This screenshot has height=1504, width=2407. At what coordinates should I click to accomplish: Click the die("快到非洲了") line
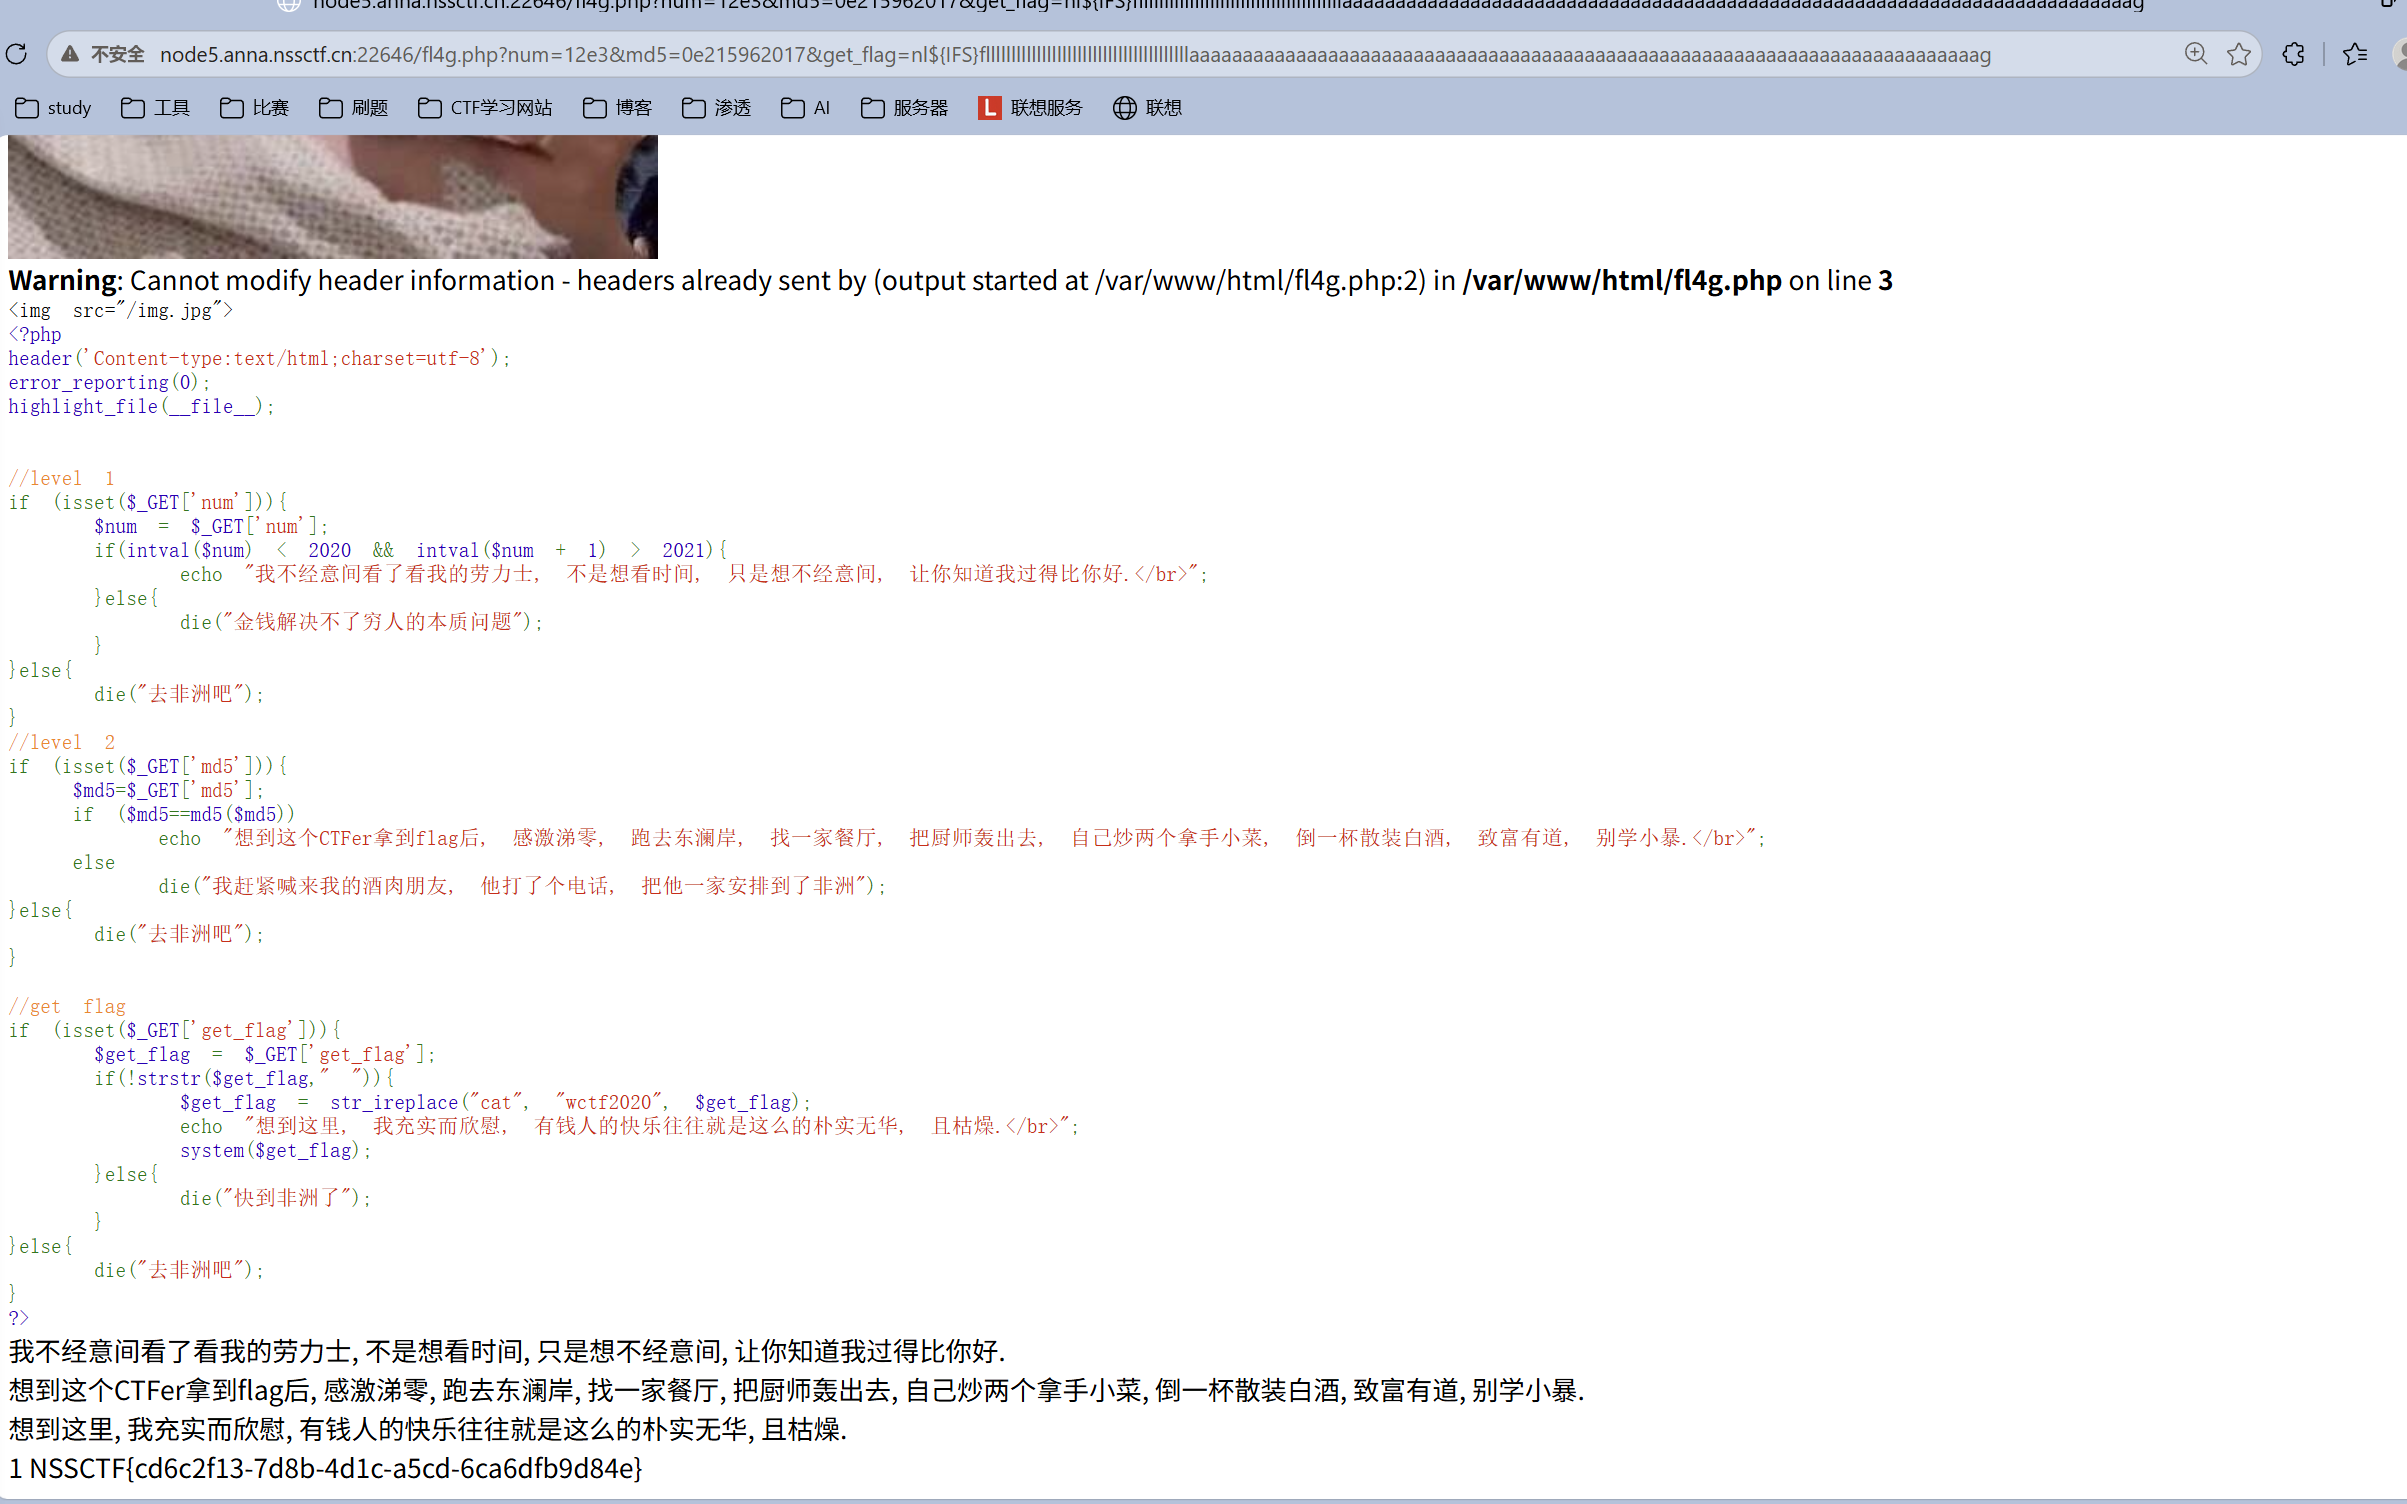[x=275, y=1198]
